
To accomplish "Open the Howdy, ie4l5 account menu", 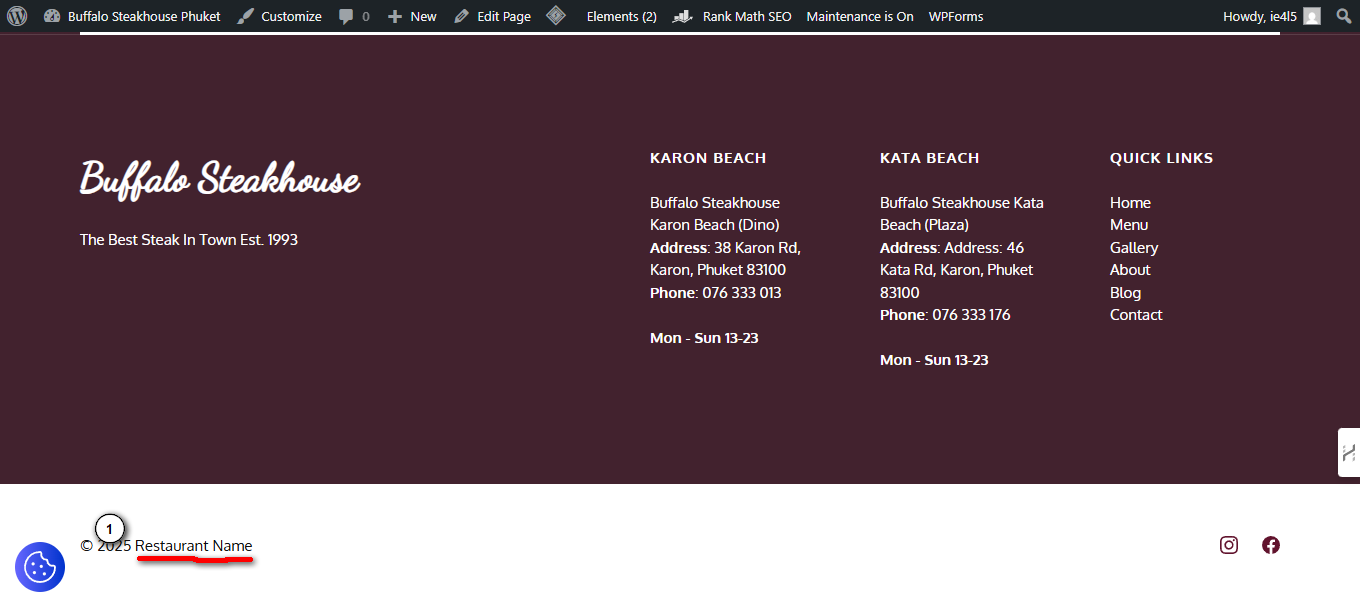I will point(1272,16).
